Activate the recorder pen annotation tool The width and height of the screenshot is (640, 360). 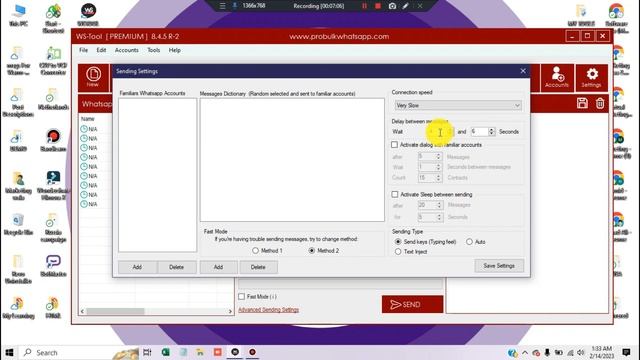405,6
